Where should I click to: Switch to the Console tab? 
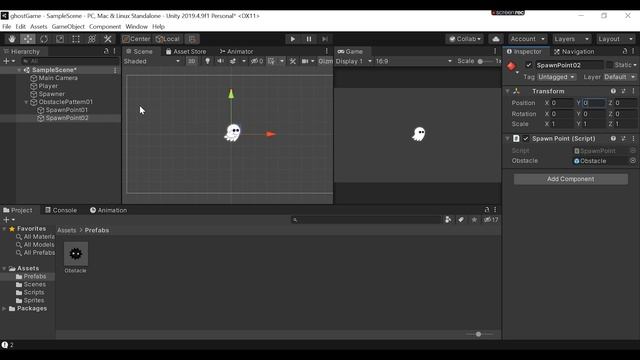point(61,210)
